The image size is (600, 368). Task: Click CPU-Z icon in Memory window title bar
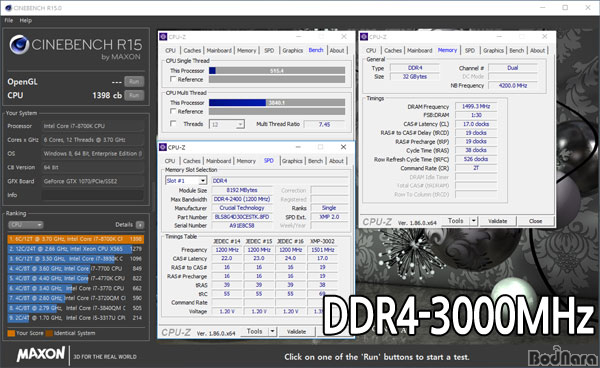click(x=364, y=37)
